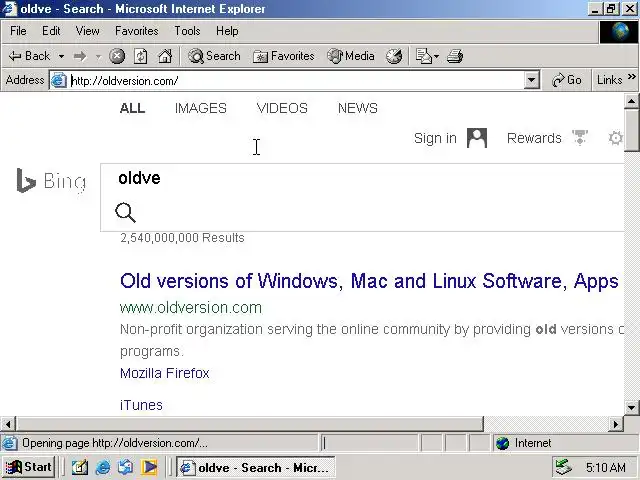Refresh the page with the Refresh icon
640x480 pixels.
141,56
